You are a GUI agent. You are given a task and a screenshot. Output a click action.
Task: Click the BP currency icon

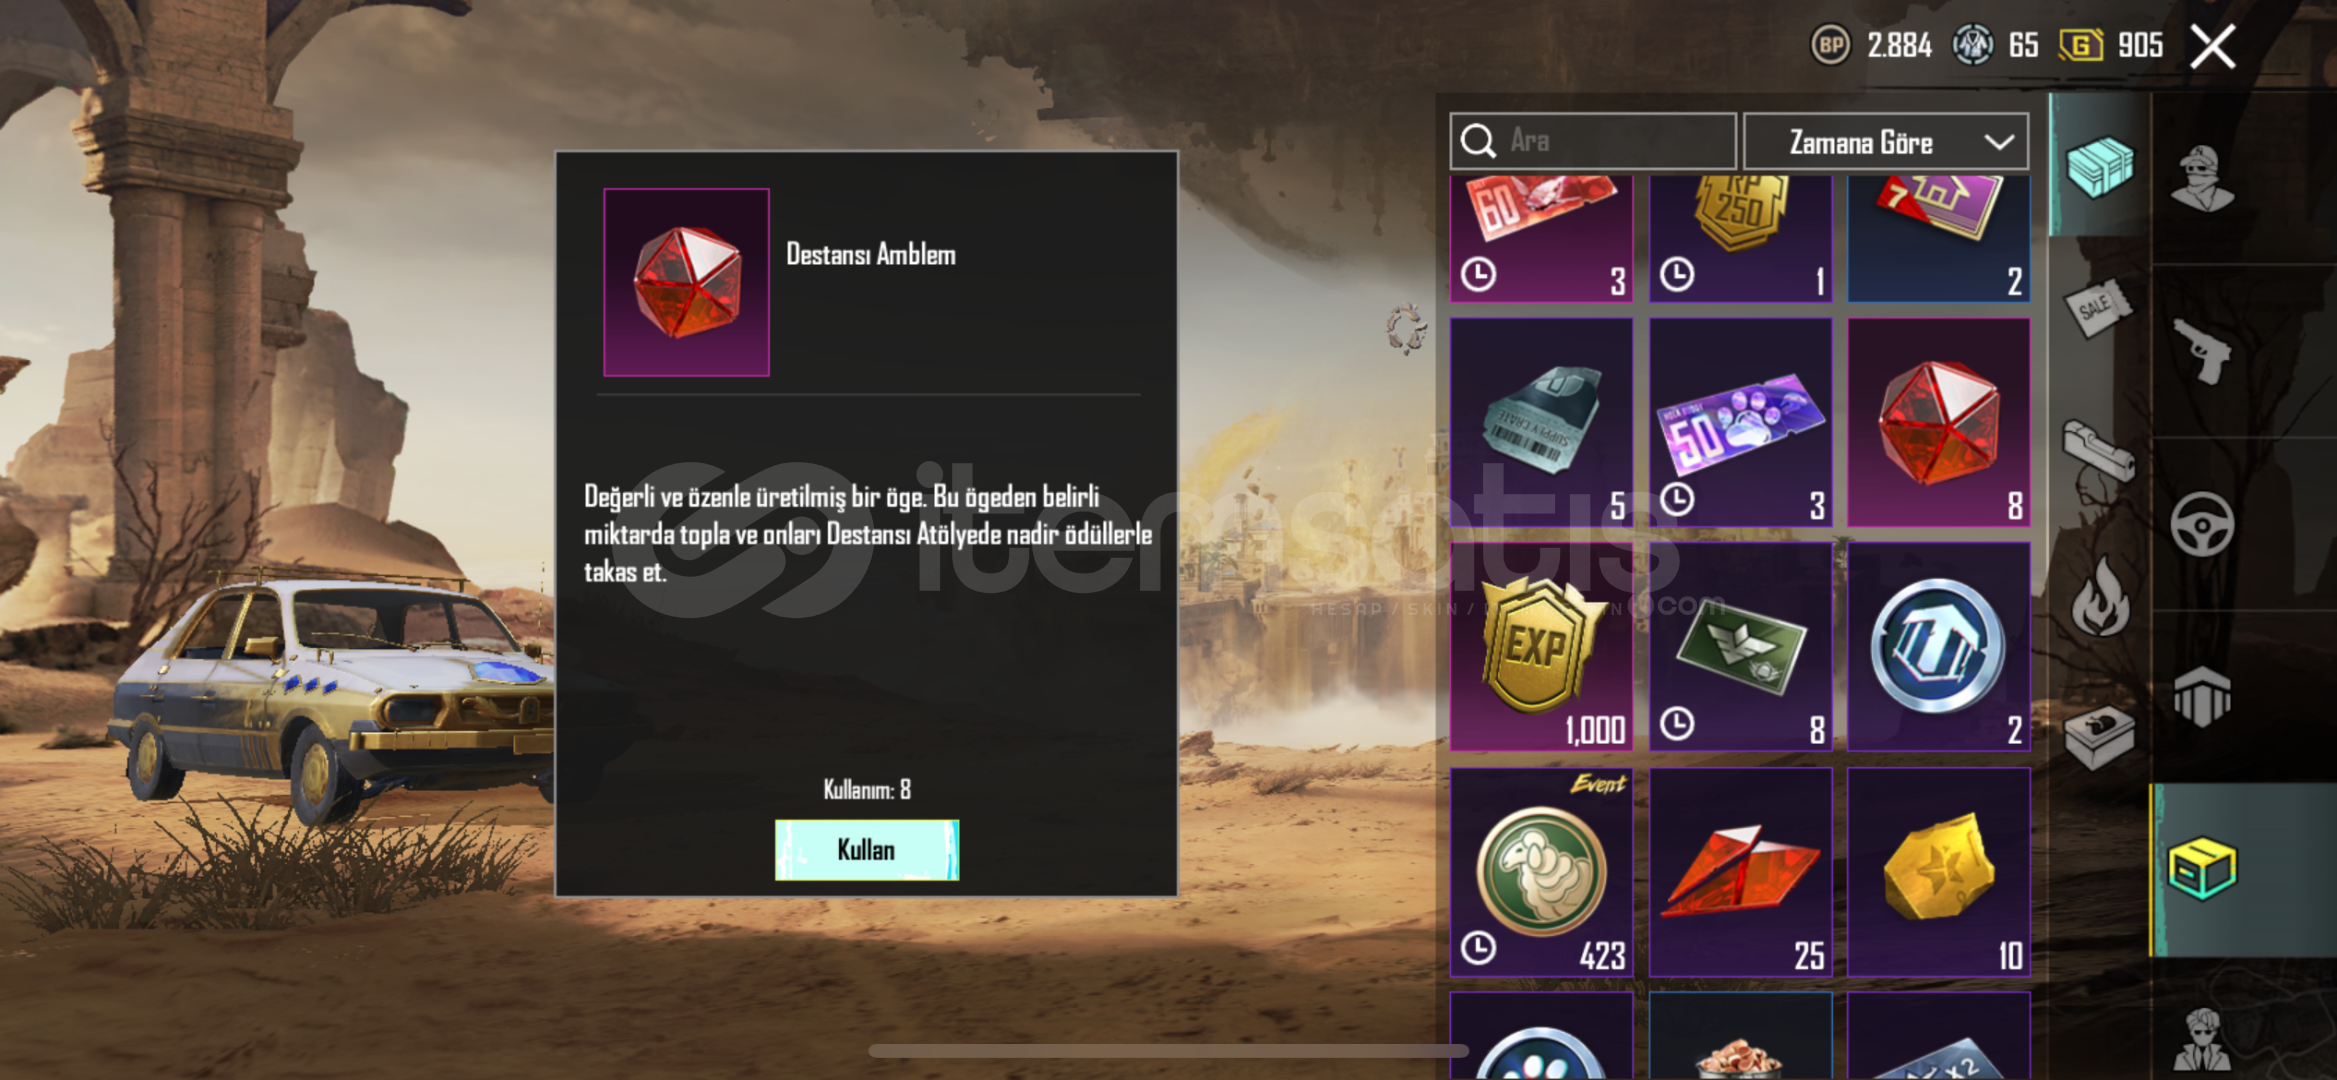click(x=1830, y=45)
